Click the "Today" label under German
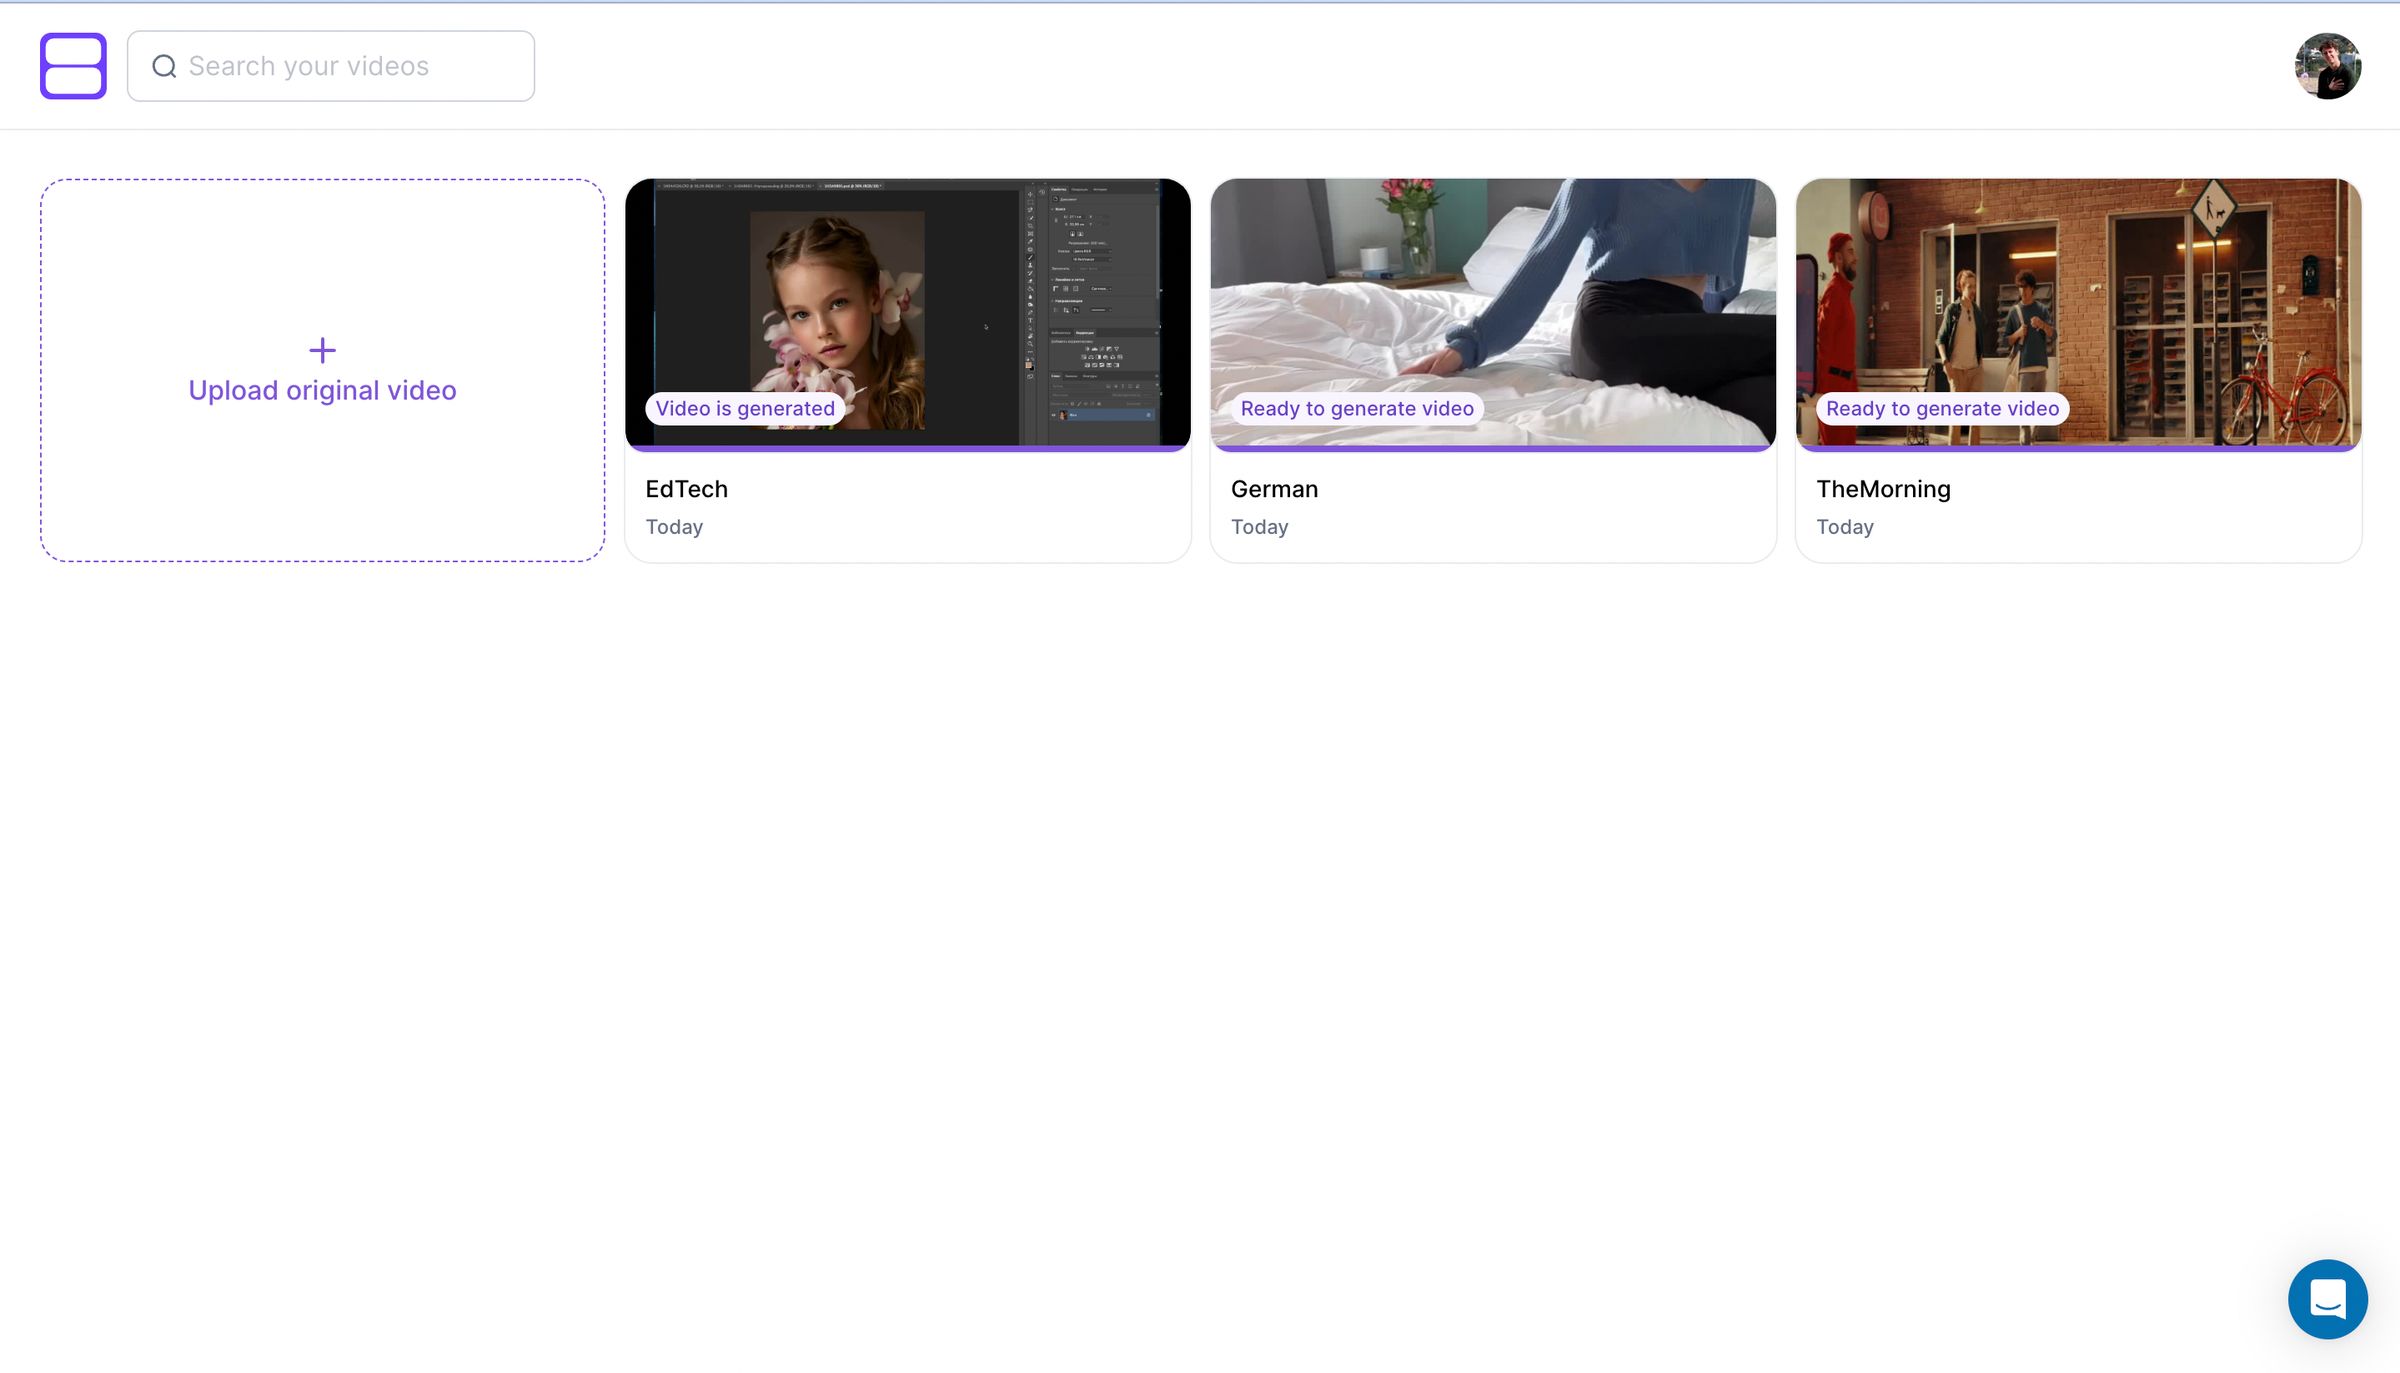Viewport: 2400px width, 1373px height. point(1259,527)
